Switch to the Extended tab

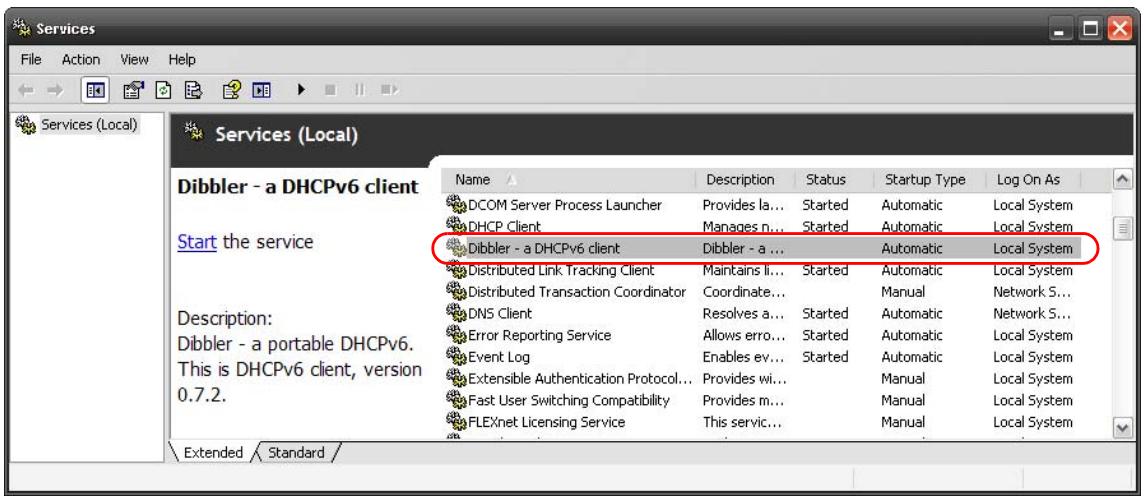pyautogui.click(x=213, y=453)
